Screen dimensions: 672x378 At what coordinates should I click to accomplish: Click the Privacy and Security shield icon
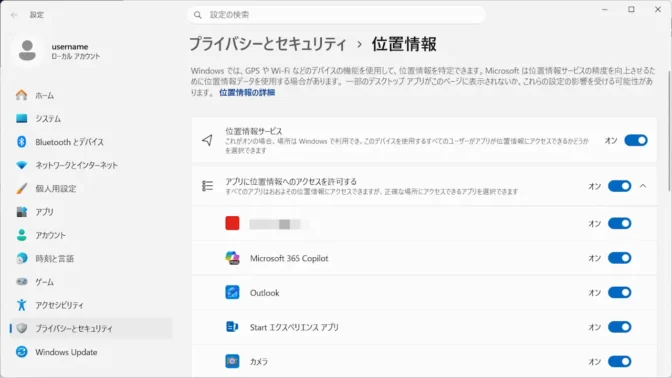pyautogui.click(x=21, y=328)
